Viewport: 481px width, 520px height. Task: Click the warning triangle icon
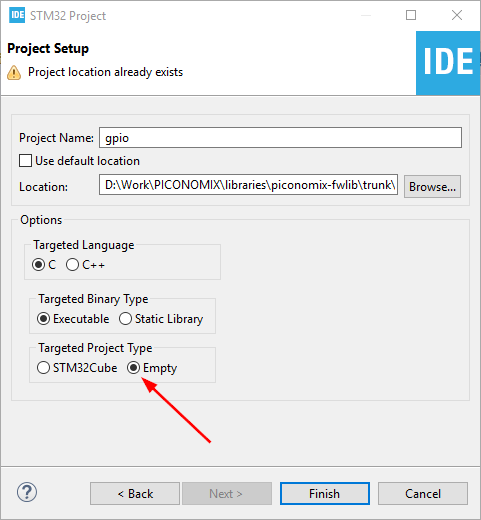[14, 72]
